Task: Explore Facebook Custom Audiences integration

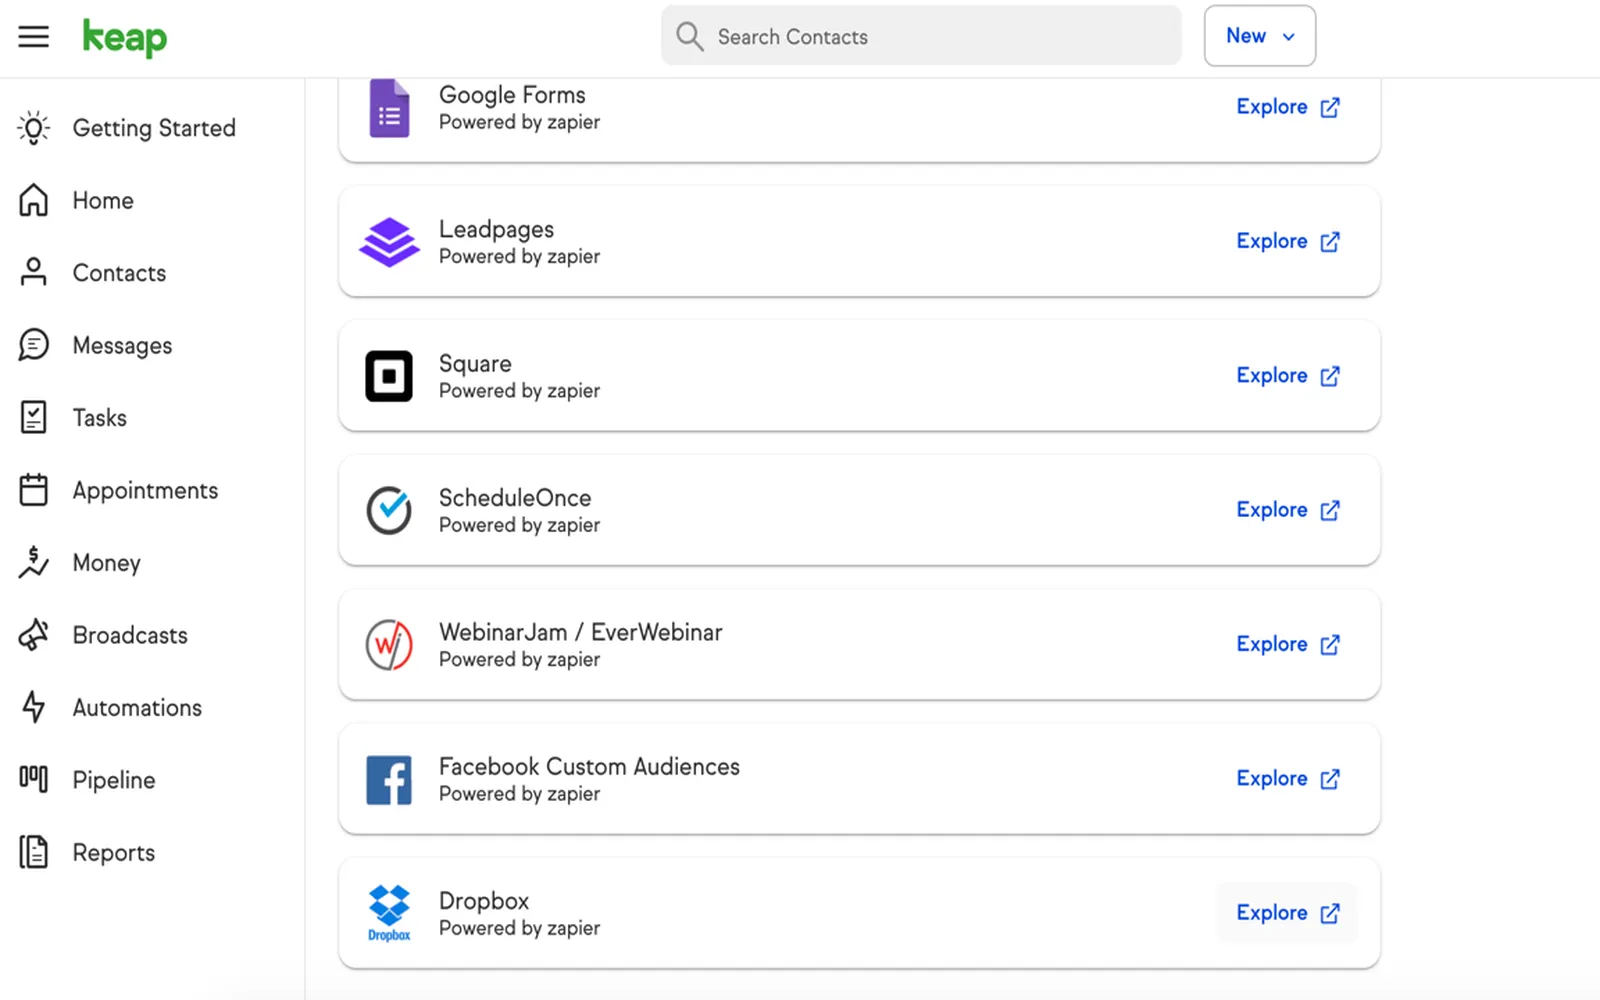Action: click(1287, 778)
